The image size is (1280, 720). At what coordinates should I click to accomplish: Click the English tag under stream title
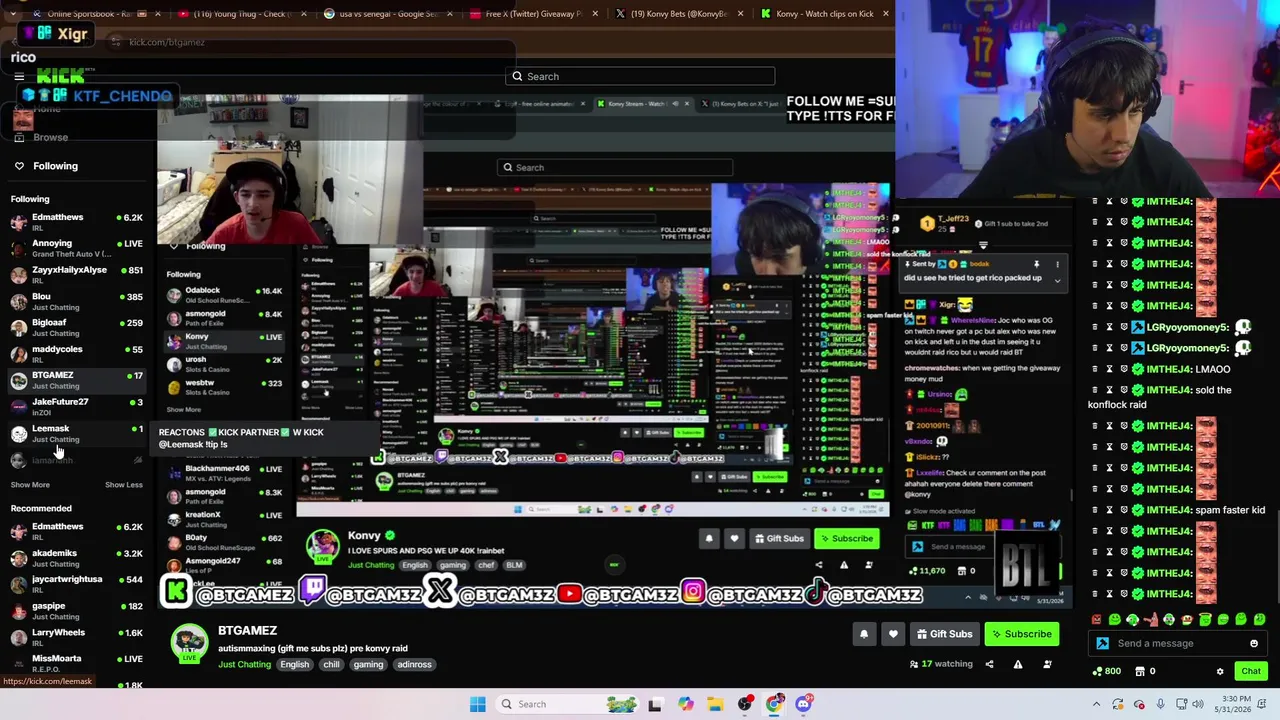click(x=294, y=665)
